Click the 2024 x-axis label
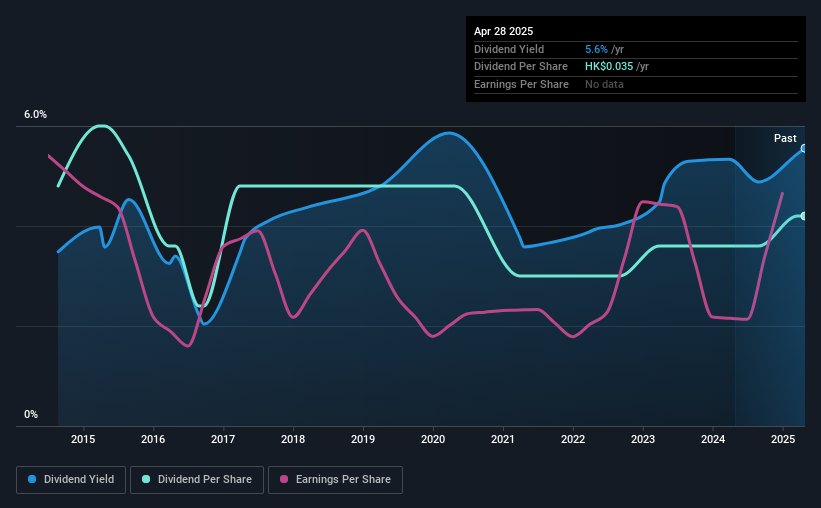The image size is (821, 508). [x=713, y=439]
